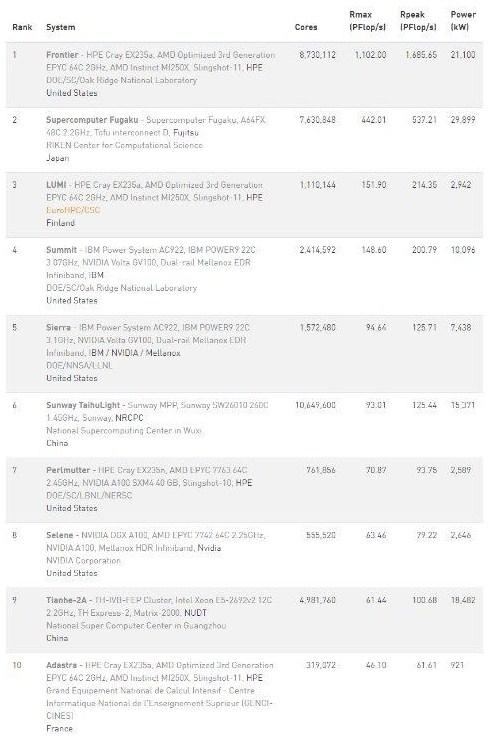Click the Rmax (PFlop/s) column header

click(367, 21)
